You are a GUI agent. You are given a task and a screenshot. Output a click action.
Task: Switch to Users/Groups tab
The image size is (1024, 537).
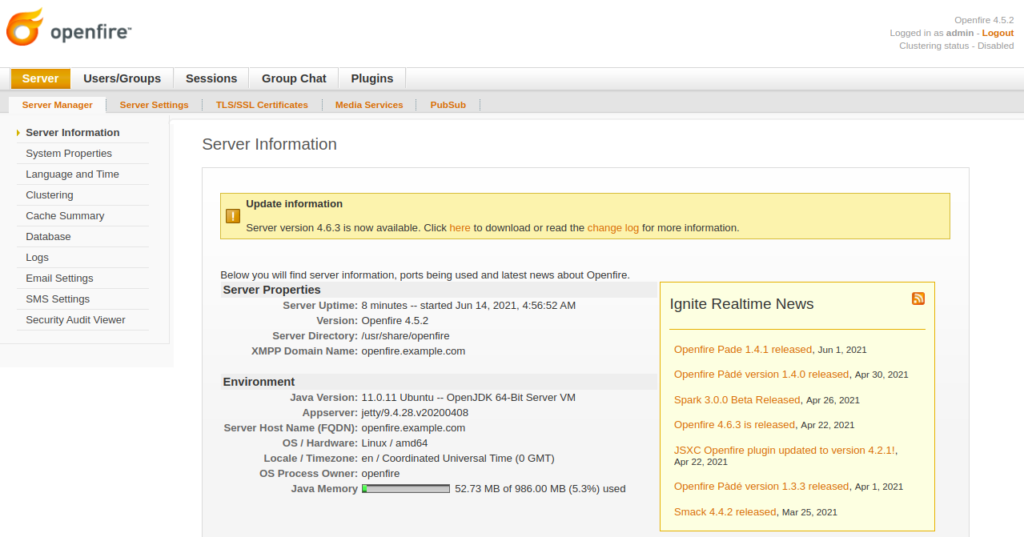pyautogui.click(x=122, y=78)
